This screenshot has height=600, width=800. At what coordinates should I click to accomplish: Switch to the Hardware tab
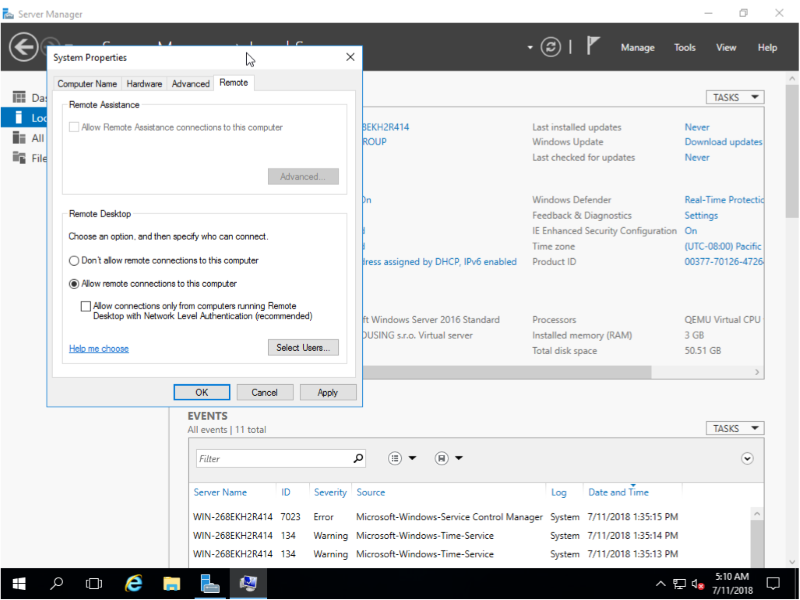click(x=144, y=84)
